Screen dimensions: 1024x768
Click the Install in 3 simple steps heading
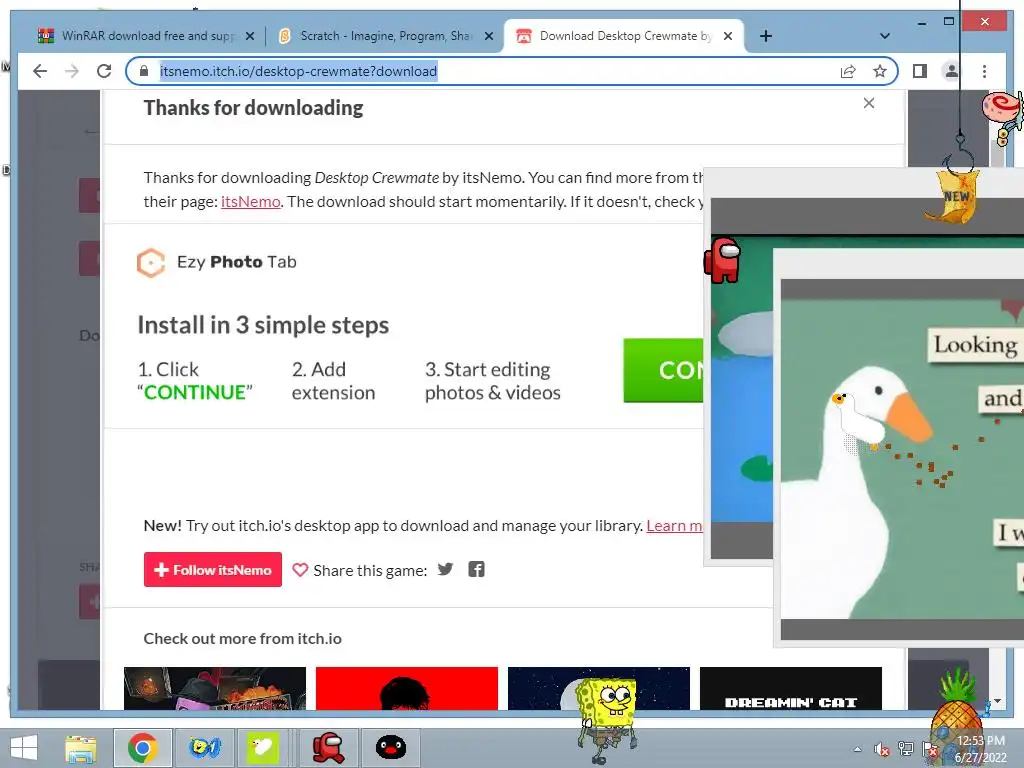[263, 325]
